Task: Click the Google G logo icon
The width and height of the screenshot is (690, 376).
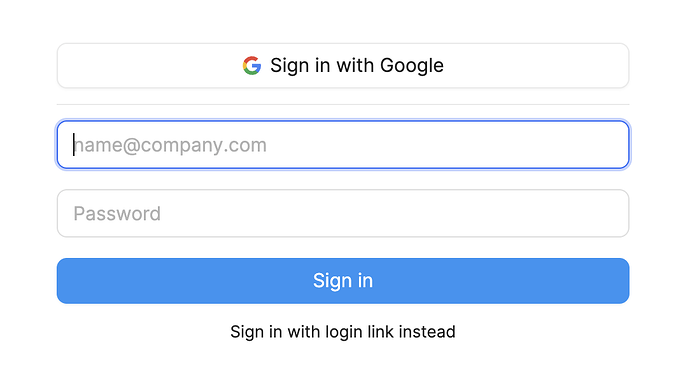Action: pos(252,66)
